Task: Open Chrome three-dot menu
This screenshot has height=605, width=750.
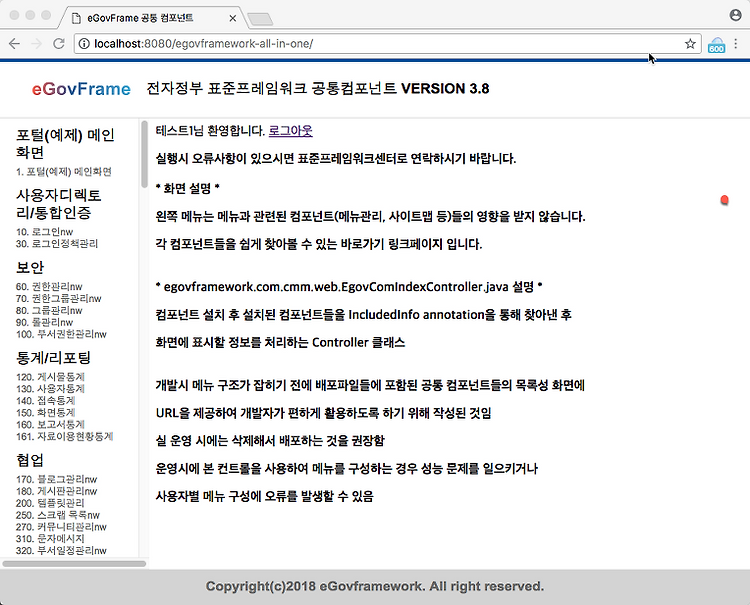Action: tap(736, 44)
